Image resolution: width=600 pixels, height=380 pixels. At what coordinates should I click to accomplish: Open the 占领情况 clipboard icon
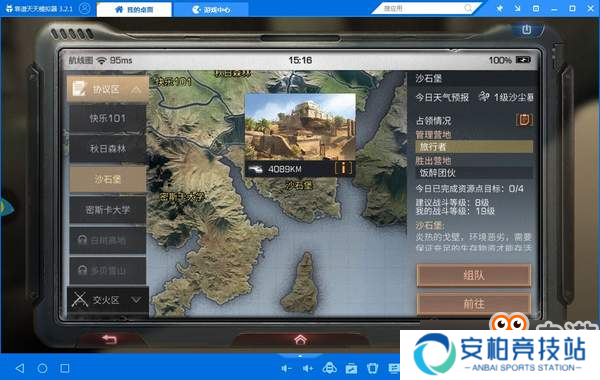[x=524, y=120]
